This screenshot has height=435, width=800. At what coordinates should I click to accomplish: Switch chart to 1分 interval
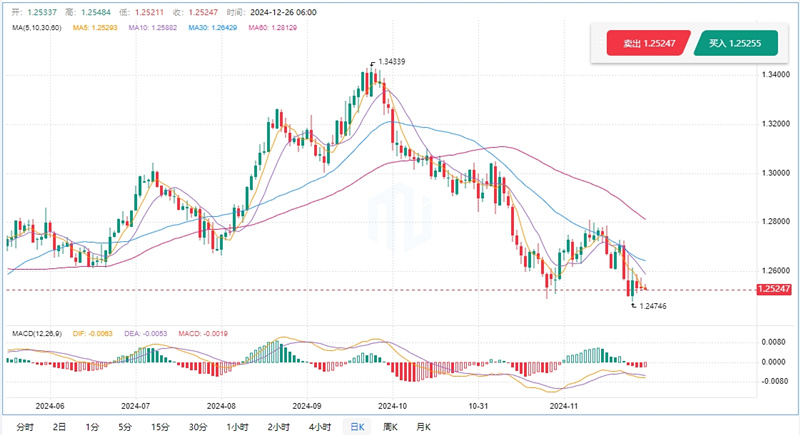click(92, 426)
